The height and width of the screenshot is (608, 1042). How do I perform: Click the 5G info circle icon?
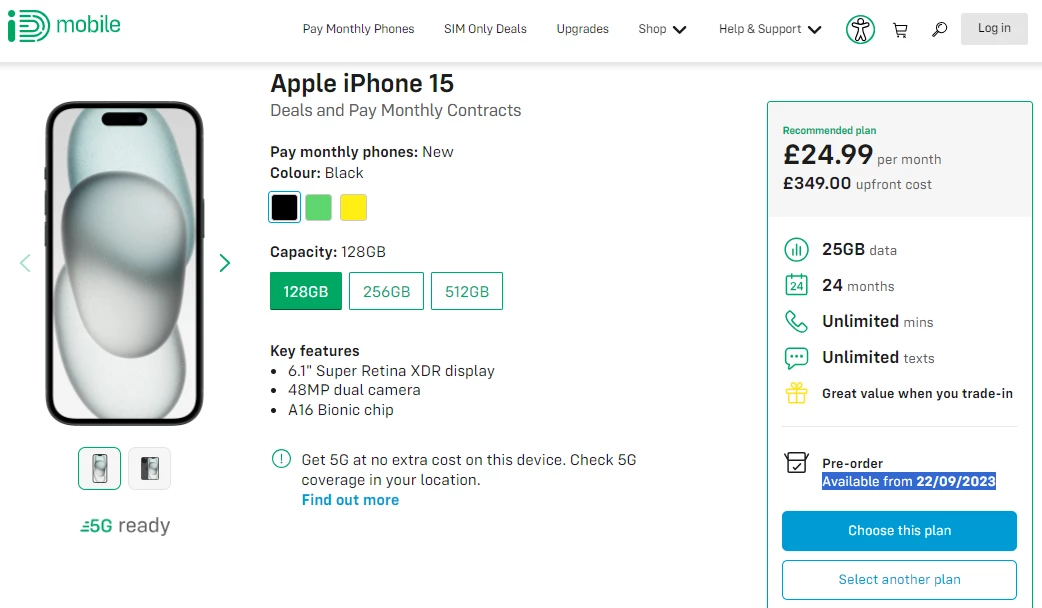click(281, 460)
